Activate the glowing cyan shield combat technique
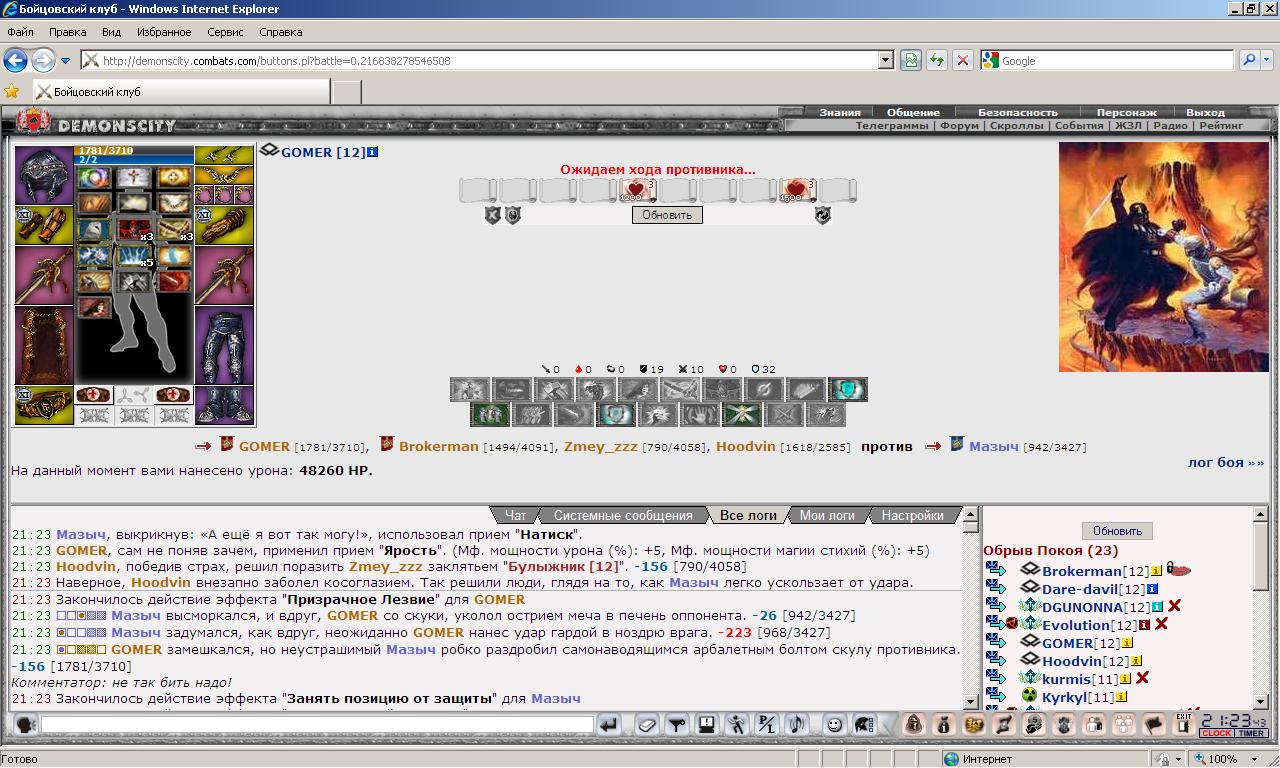 [x=848, y=390]
